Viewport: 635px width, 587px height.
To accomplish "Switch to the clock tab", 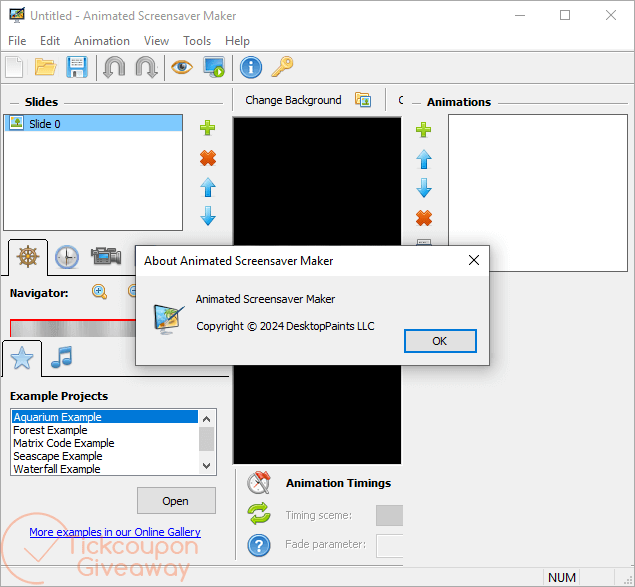I will 67,257.
